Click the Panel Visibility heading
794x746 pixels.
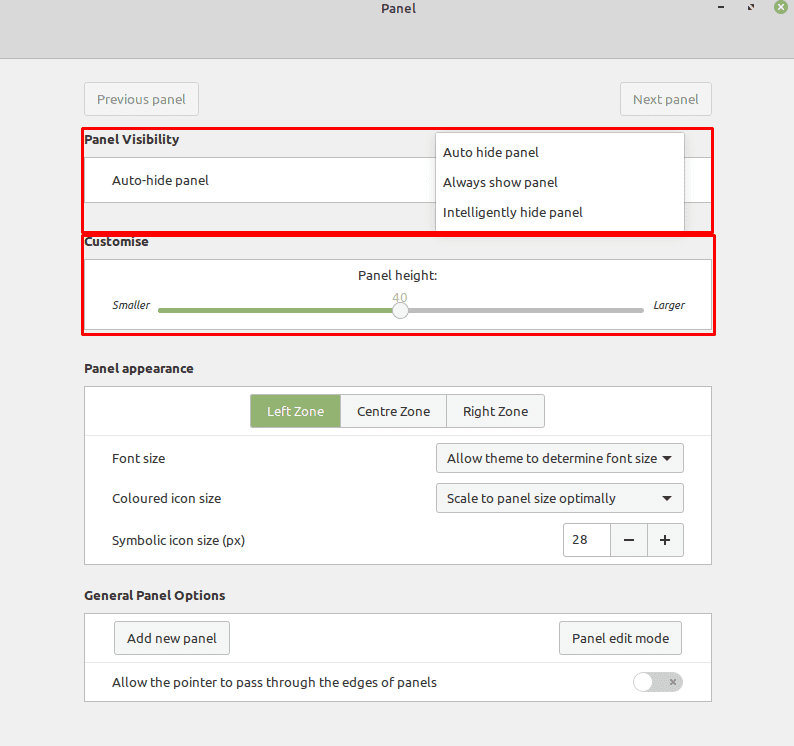(132, 139)
